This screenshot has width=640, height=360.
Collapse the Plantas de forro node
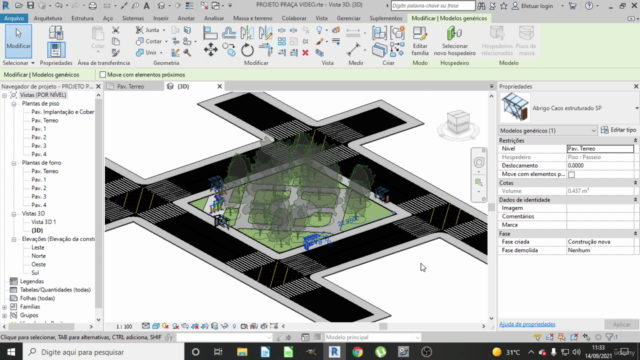[x=14, y=163]
